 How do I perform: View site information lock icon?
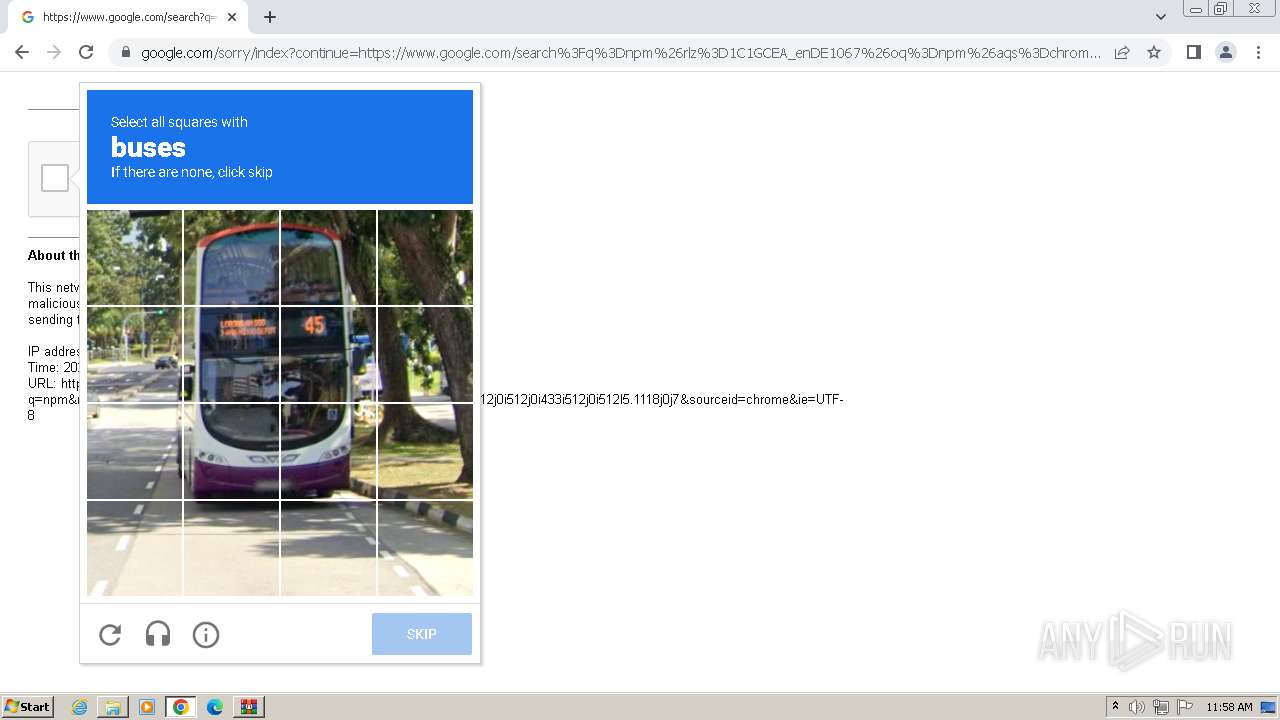(125, 52)
